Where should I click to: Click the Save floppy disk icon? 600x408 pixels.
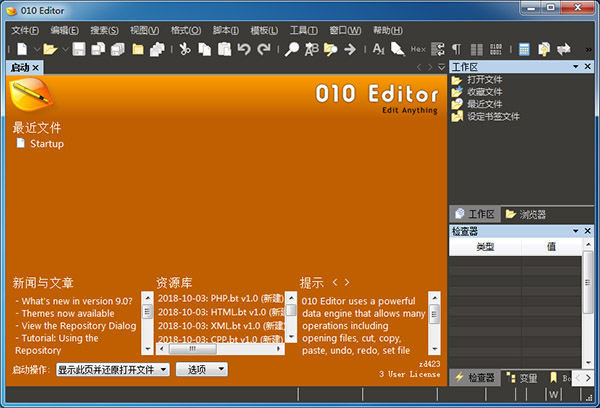(x=79, y=49)
